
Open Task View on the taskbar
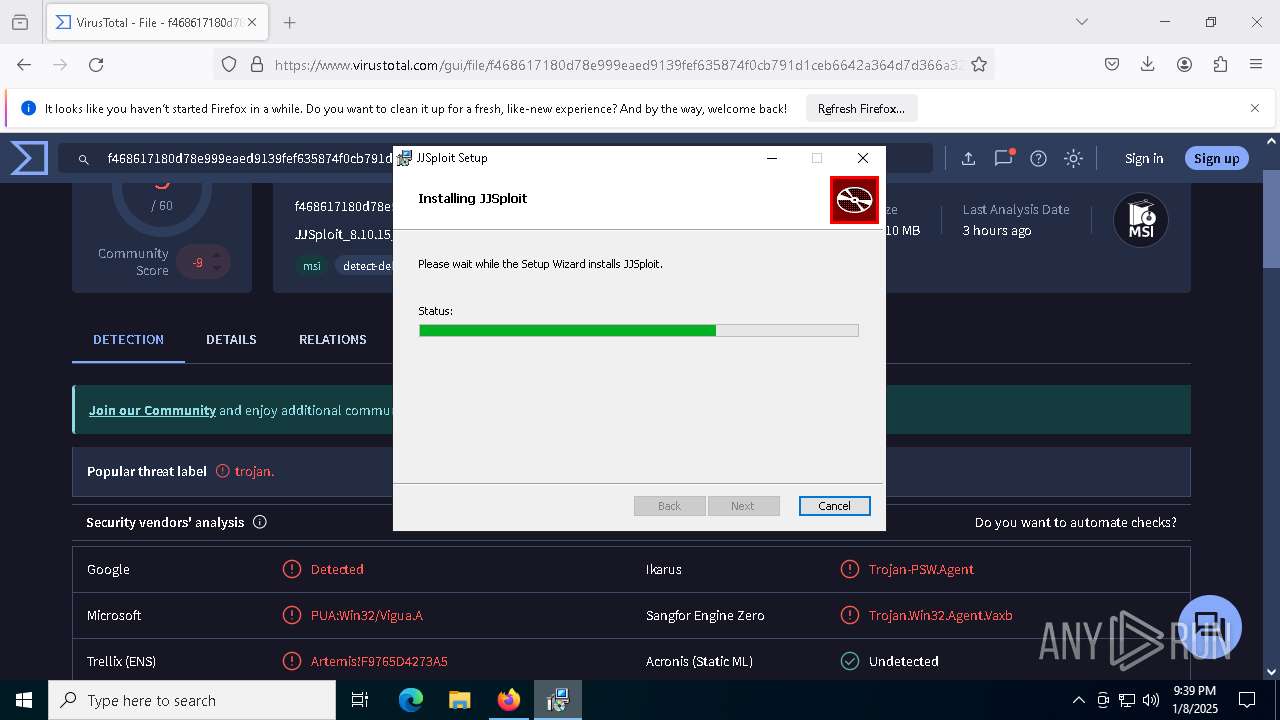click(360, 700)
